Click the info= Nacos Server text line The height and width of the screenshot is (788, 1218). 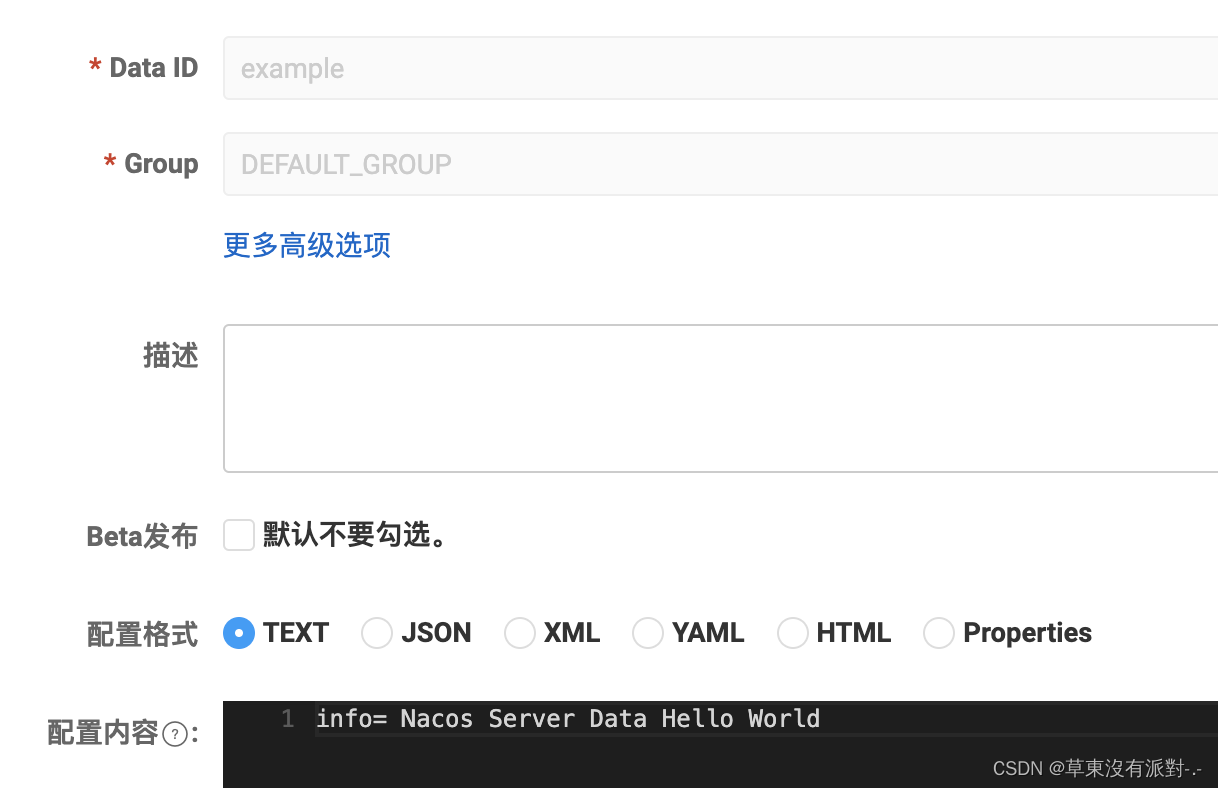(567, 718)
